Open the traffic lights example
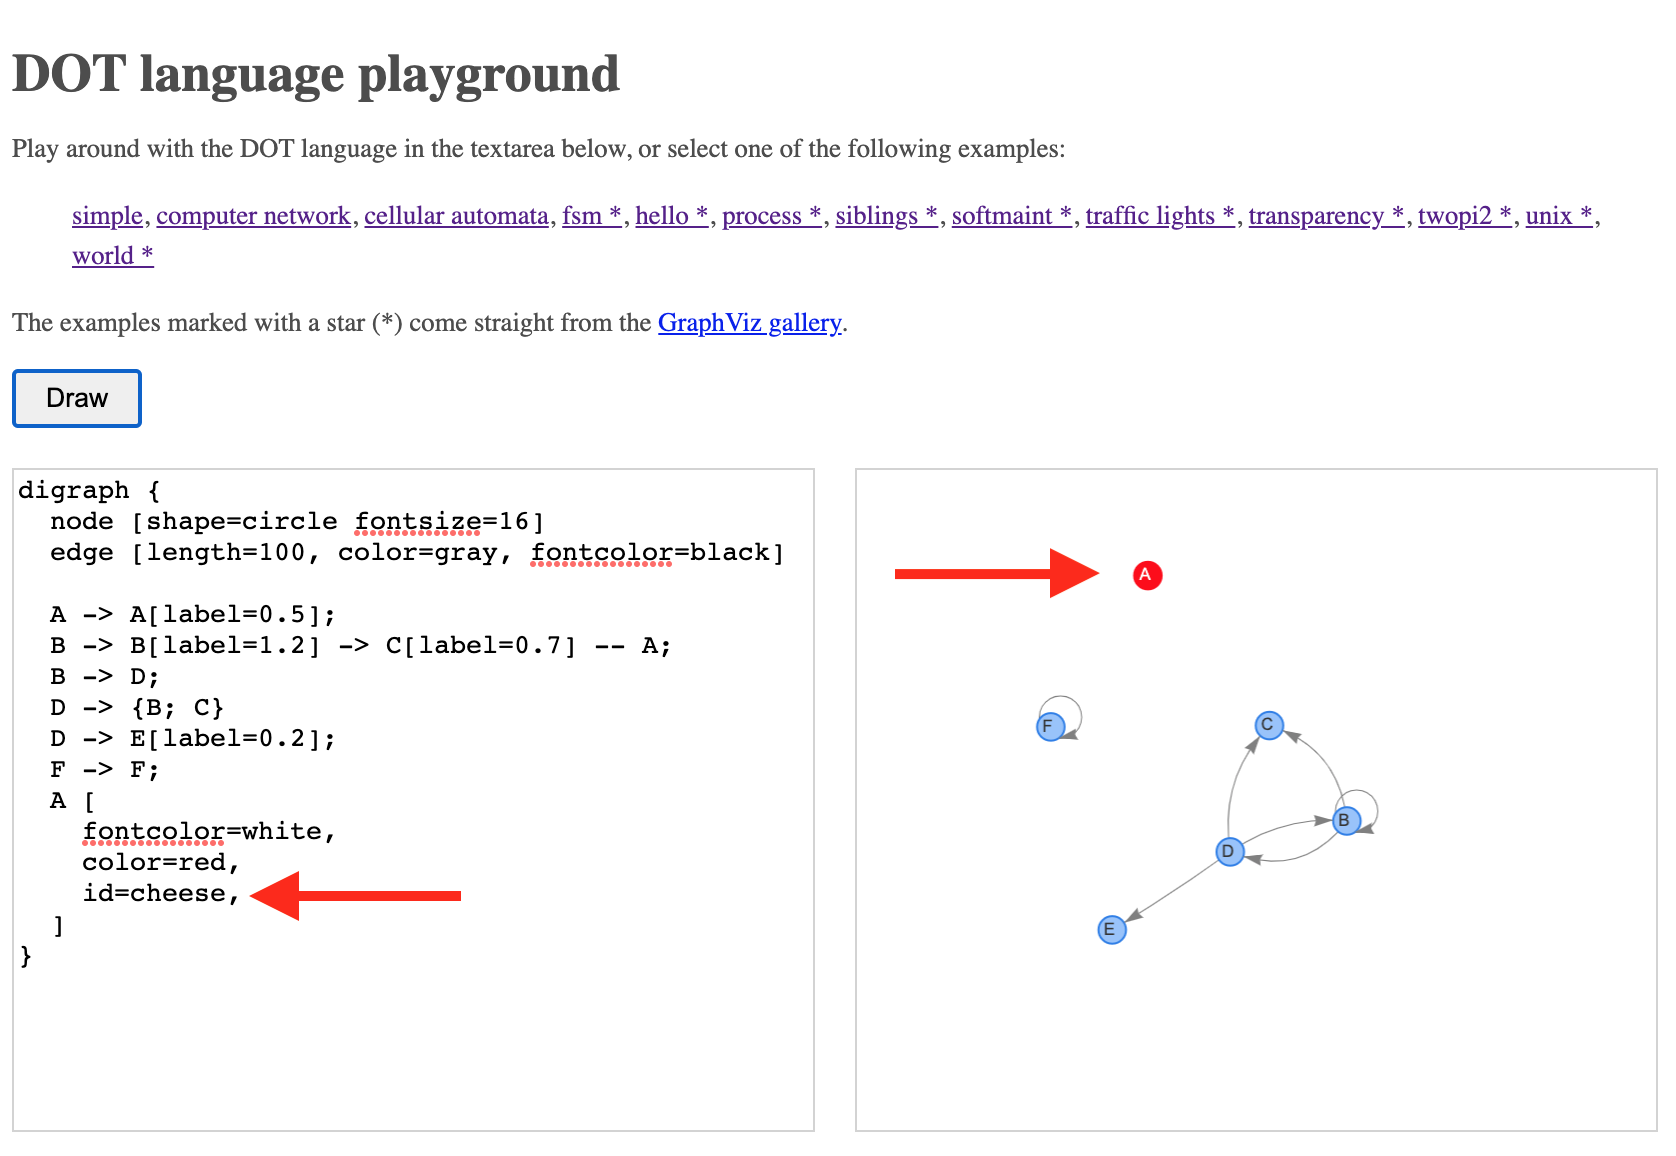This screenshot has width=1676, height=1156. click(x=1158, y=215)
